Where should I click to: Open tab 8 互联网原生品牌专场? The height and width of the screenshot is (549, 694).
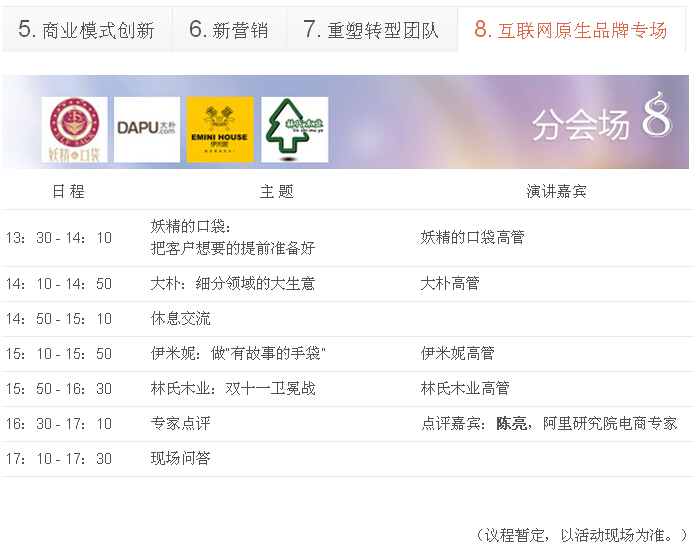pyautogui.click(x=571, y=30)
